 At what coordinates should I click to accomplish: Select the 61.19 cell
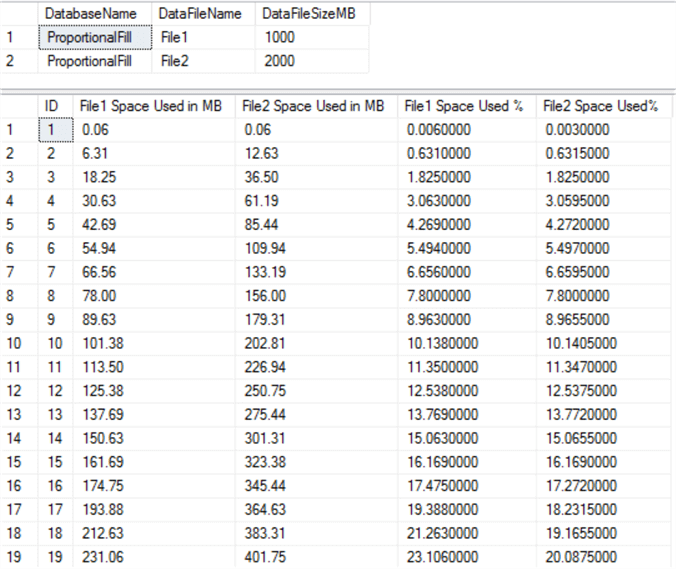click(316, 201)
